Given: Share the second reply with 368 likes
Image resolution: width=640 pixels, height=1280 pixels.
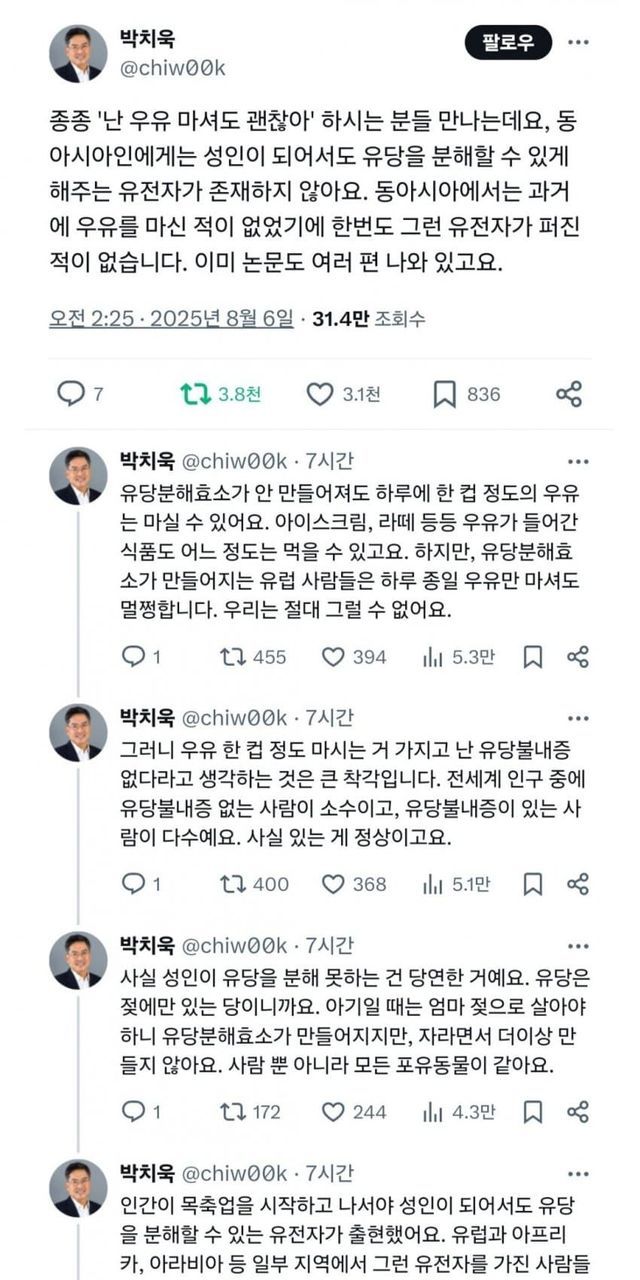Looking at the screenshot, I should 578,883.
